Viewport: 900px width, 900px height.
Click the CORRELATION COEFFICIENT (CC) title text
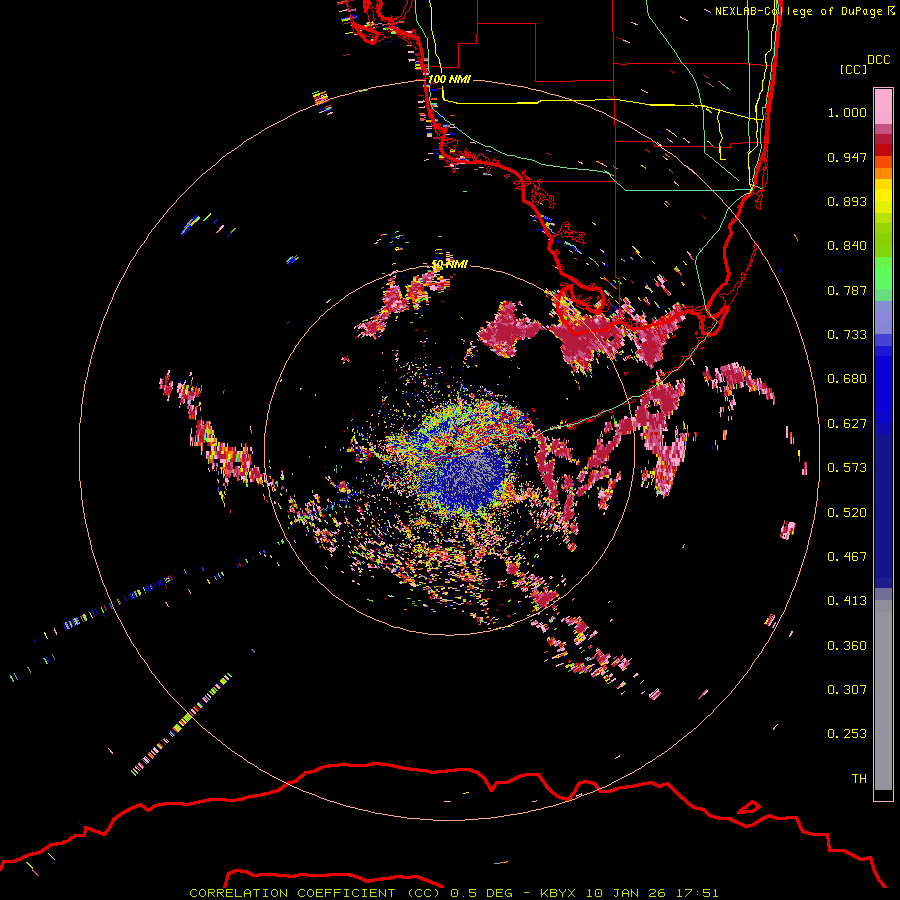(x=315, y=893)
